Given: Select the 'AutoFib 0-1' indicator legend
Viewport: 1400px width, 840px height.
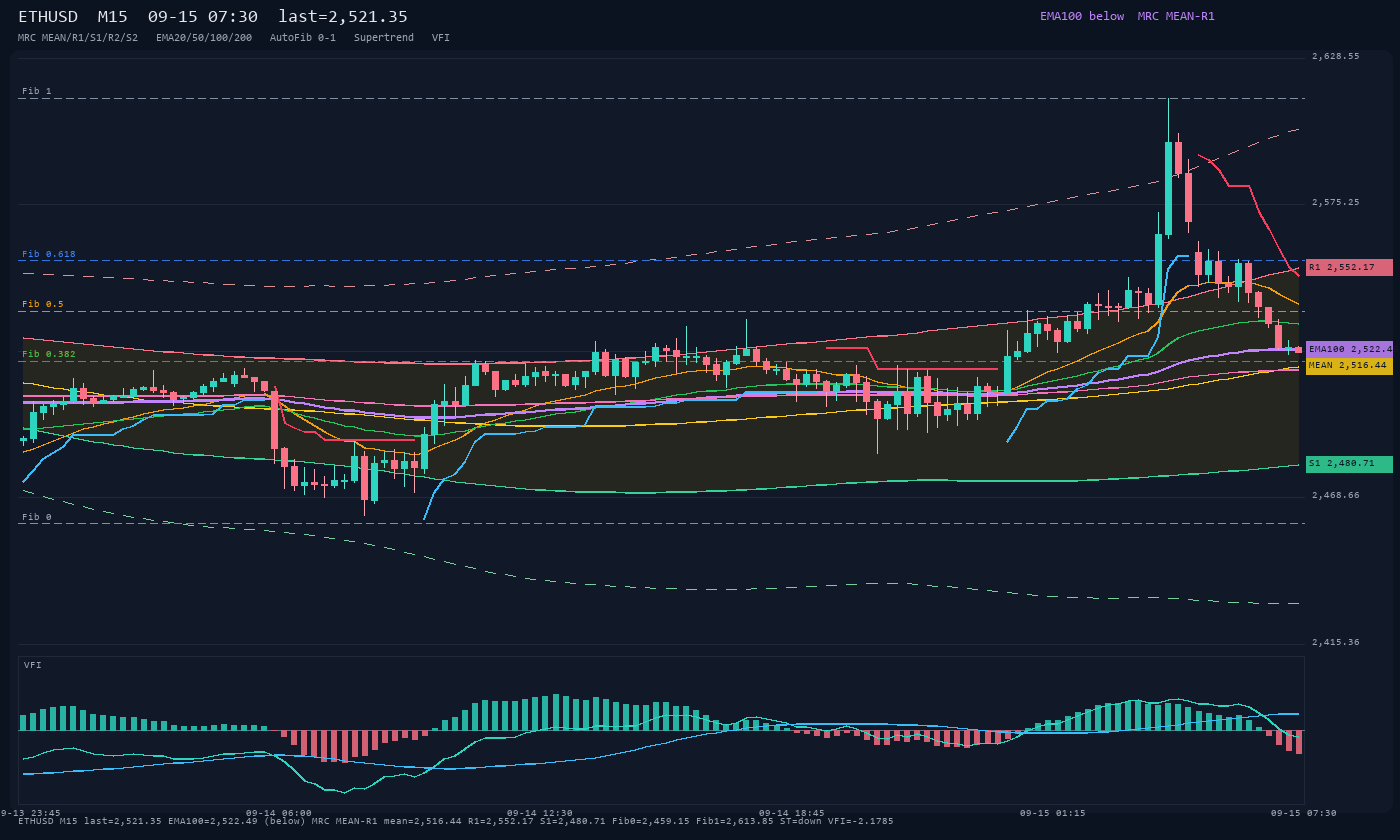Looking at the screenshot, I should pyautogui.click(x=303, y=37).
